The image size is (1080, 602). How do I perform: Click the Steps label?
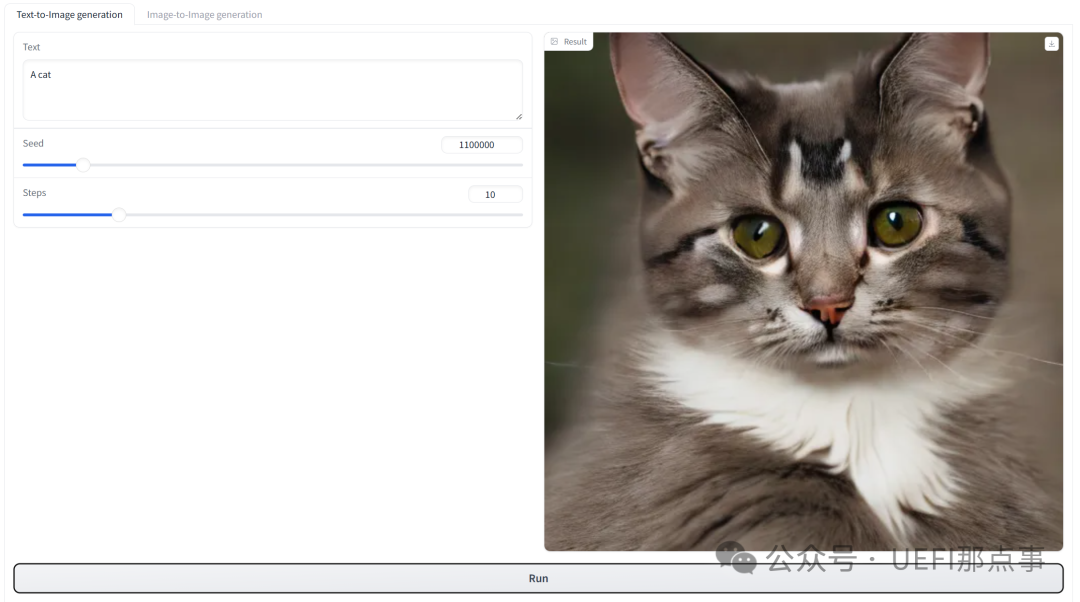click(x=35, y=192)
